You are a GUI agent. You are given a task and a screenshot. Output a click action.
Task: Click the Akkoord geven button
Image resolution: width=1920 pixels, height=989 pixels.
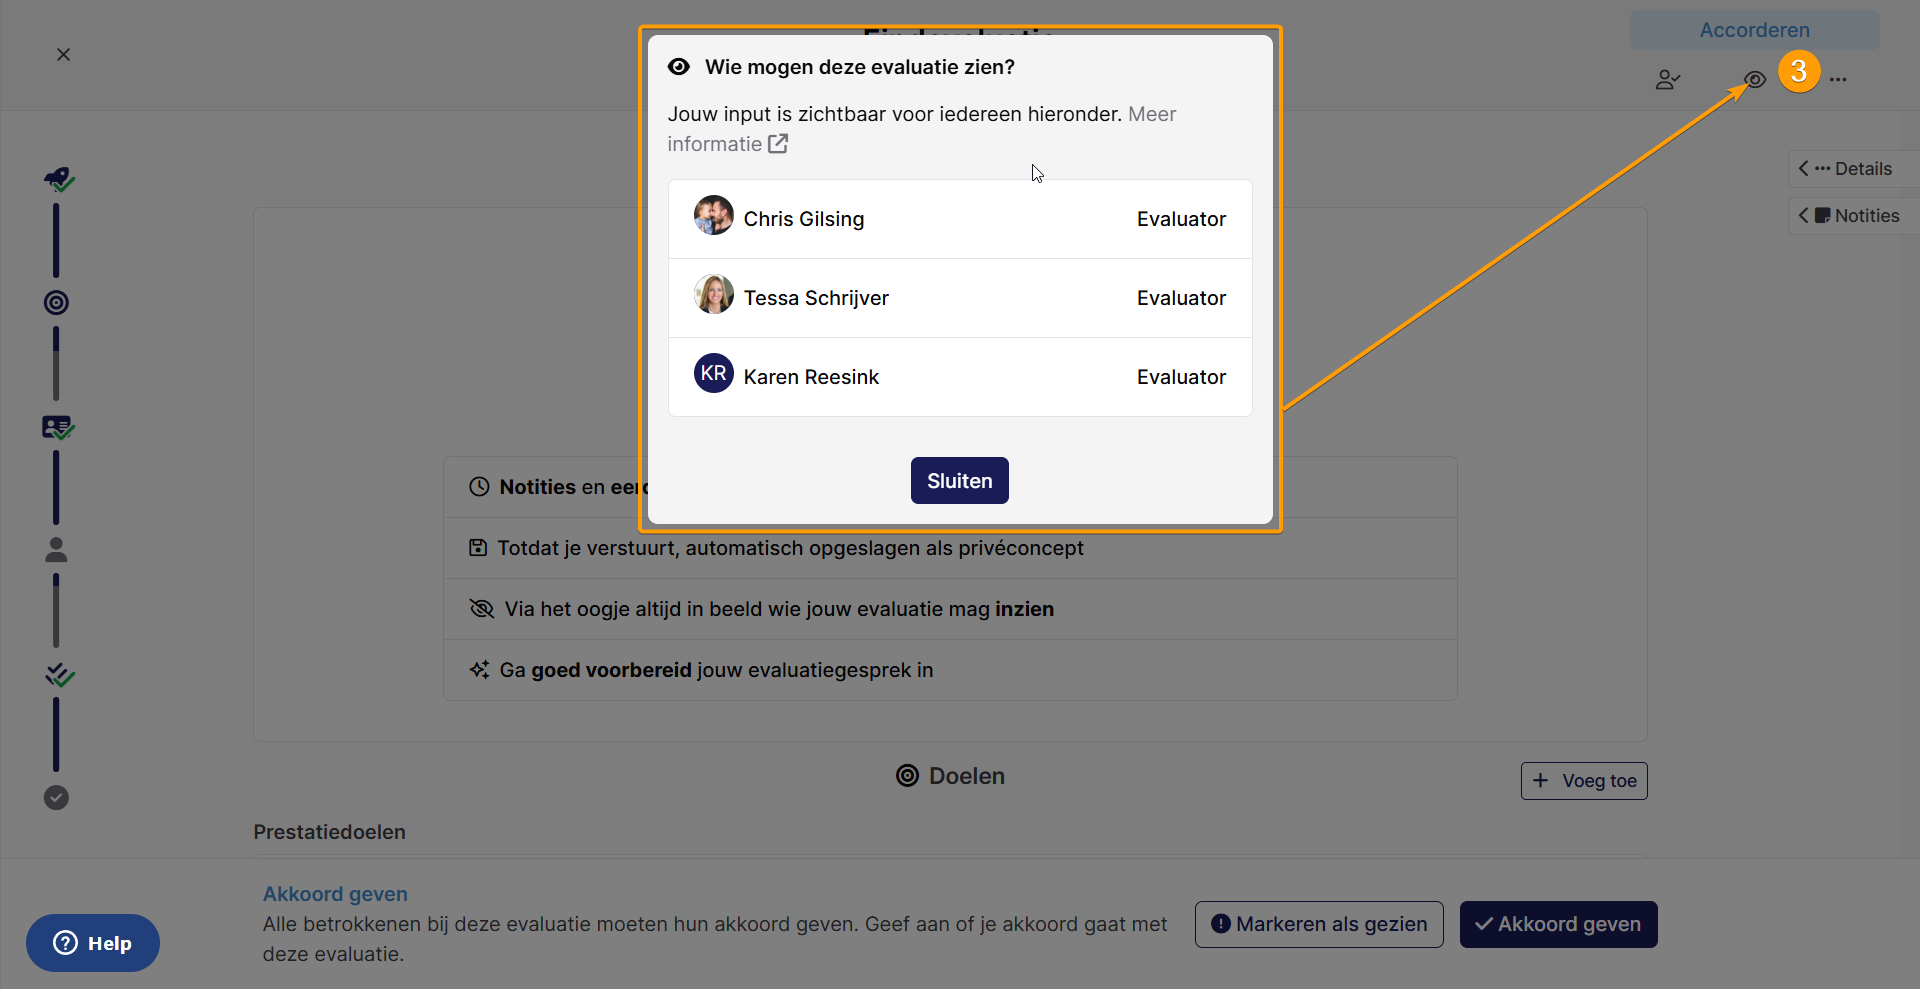(1558, 924)
